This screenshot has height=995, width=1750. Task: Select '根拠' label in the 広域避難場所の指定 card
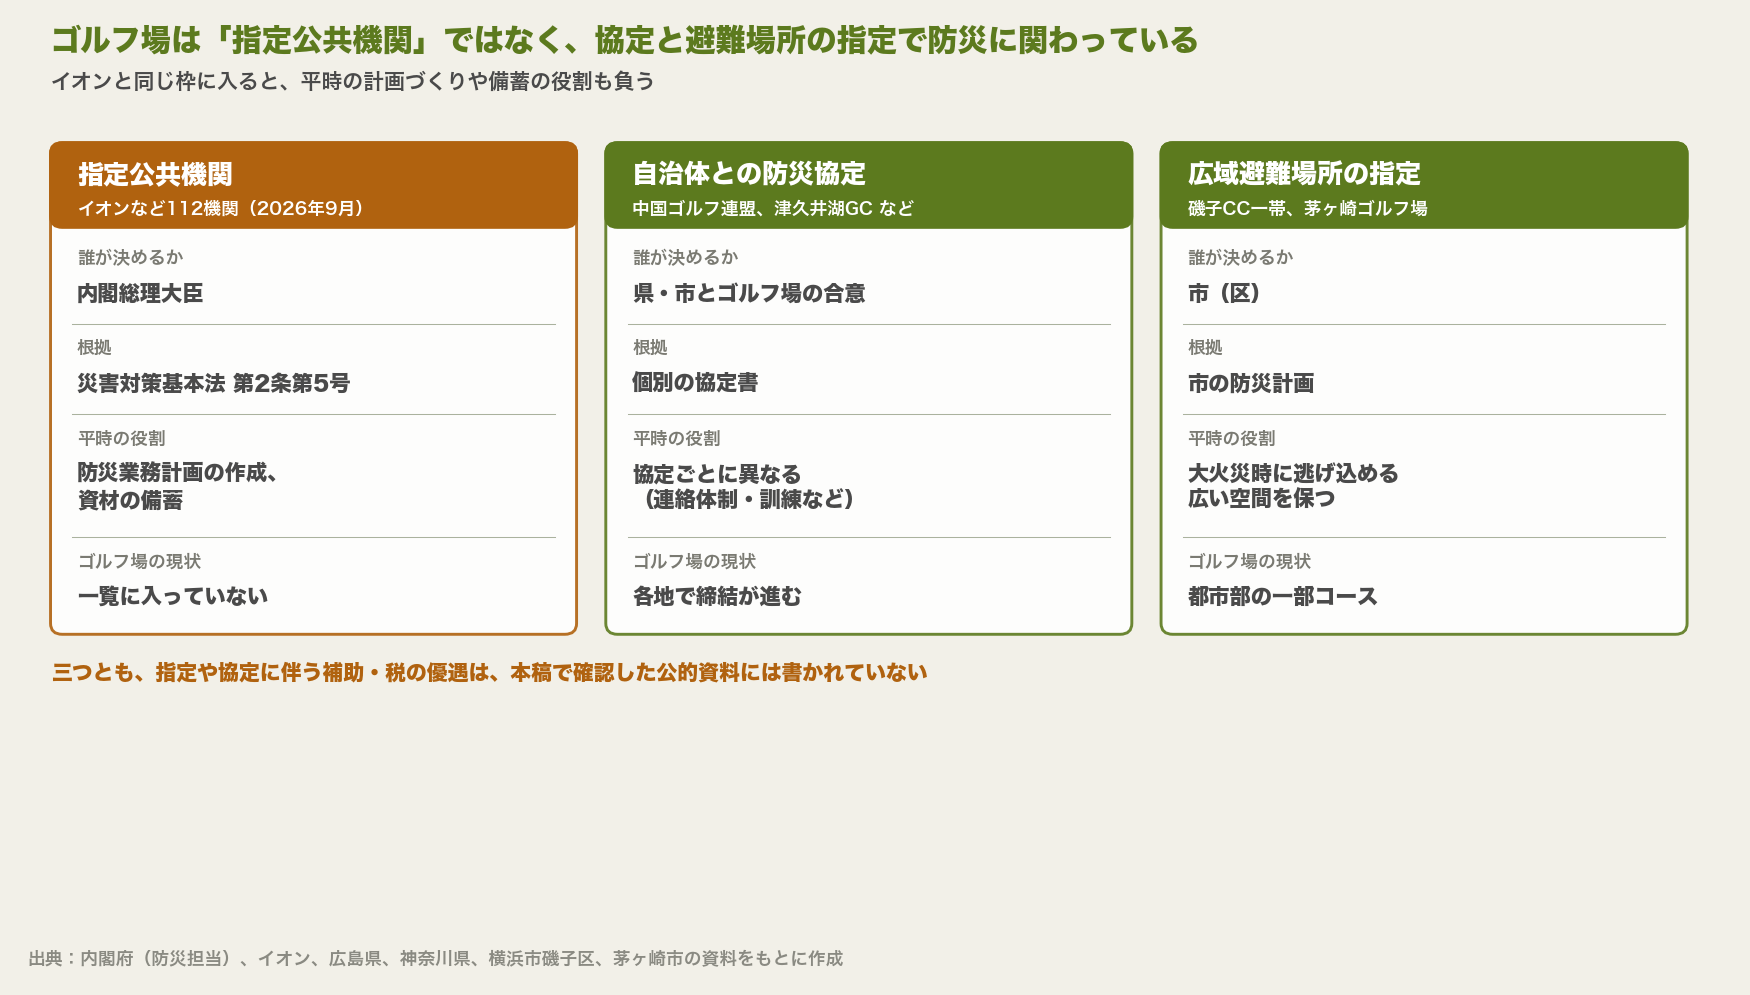pos(1205,347)
